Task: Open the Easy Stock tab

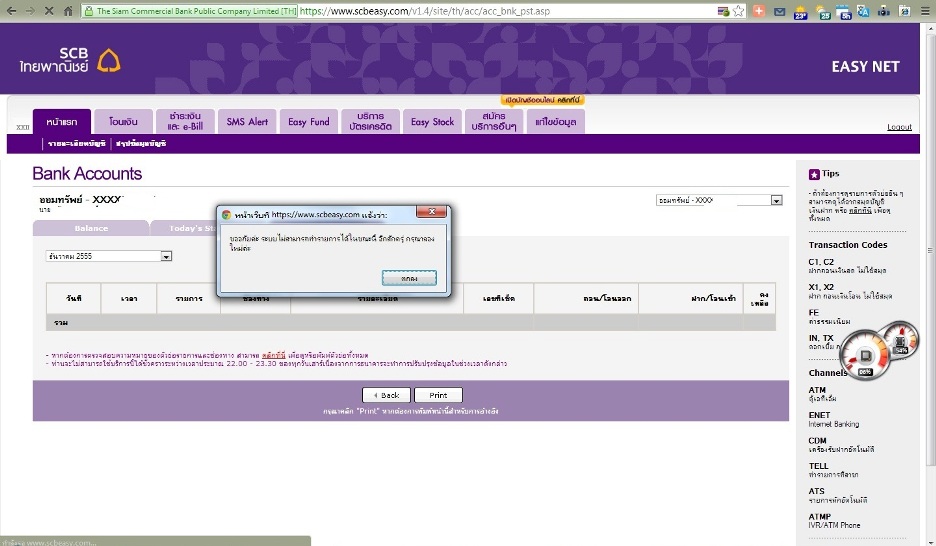Action: tap(432, 122)
